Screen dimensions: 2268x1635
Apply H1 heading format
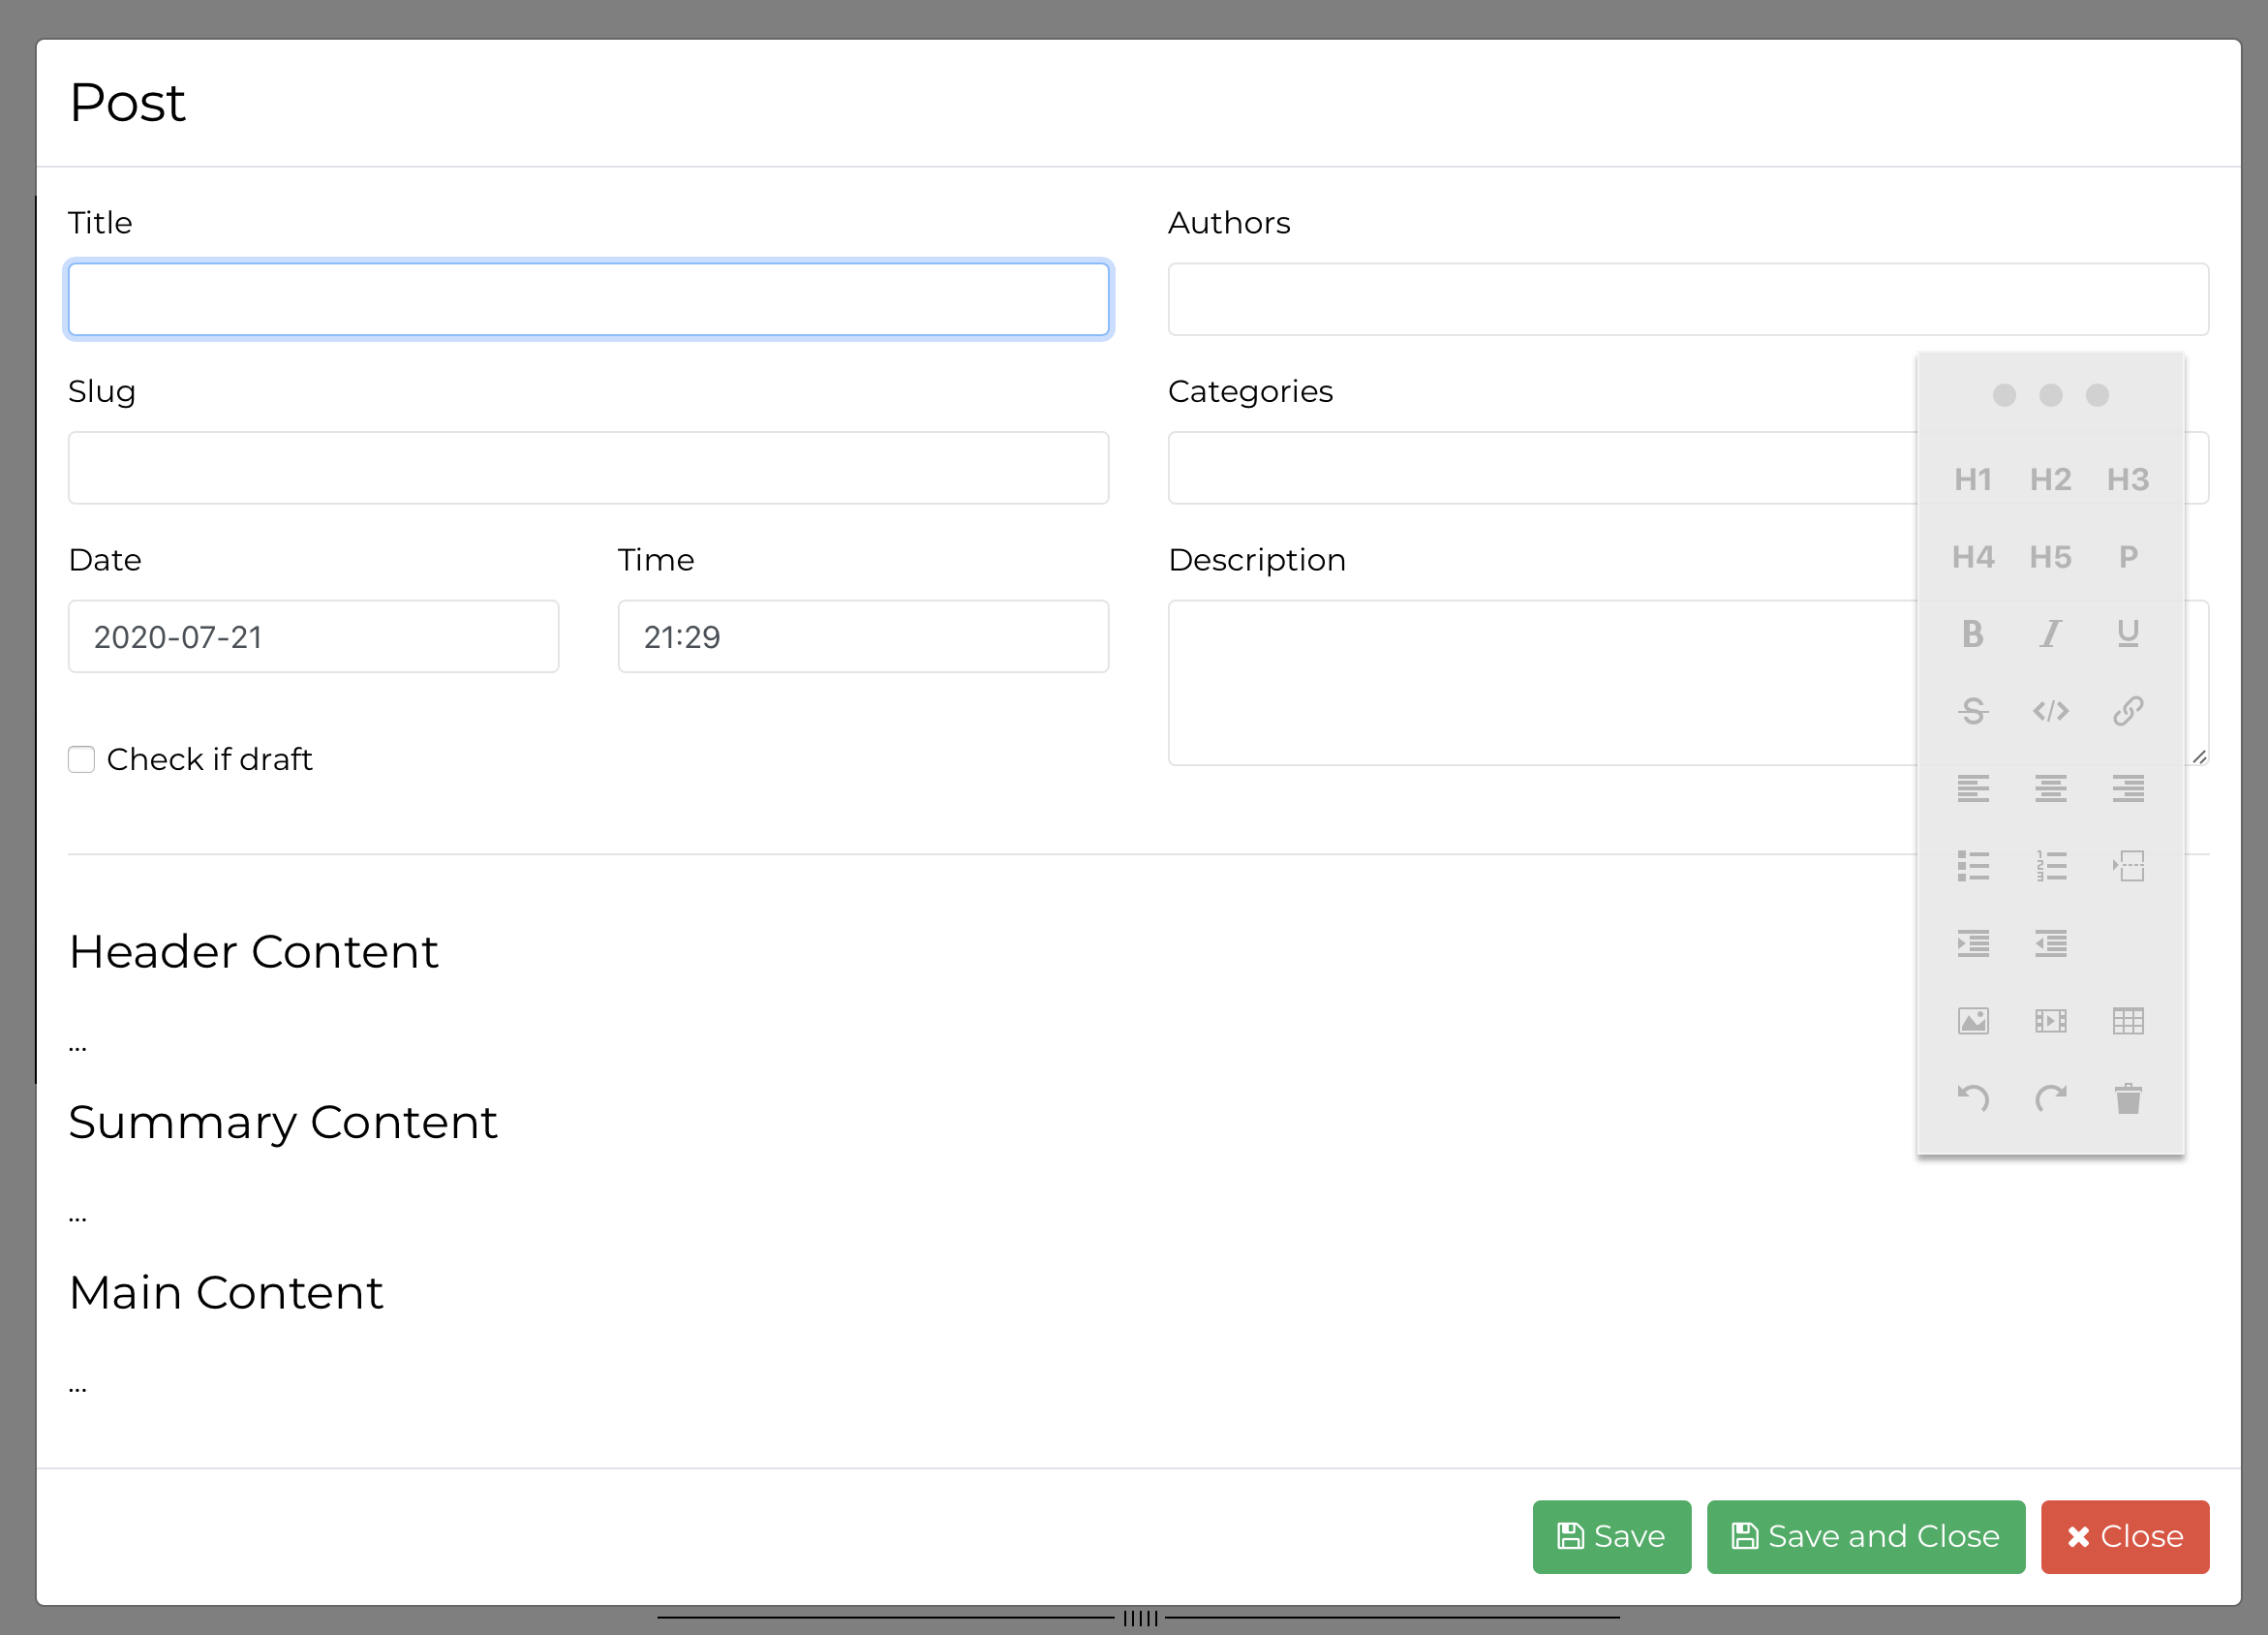[1972, 480]
